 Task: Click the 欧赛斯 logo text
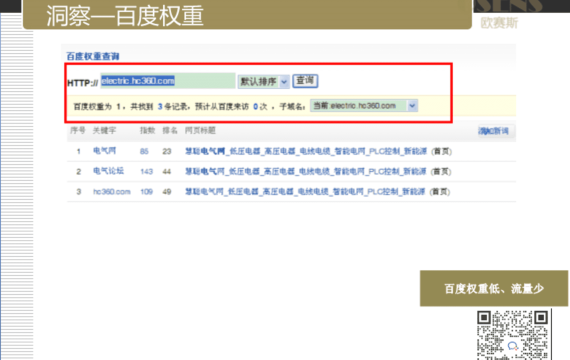click(x=499, y=23)
